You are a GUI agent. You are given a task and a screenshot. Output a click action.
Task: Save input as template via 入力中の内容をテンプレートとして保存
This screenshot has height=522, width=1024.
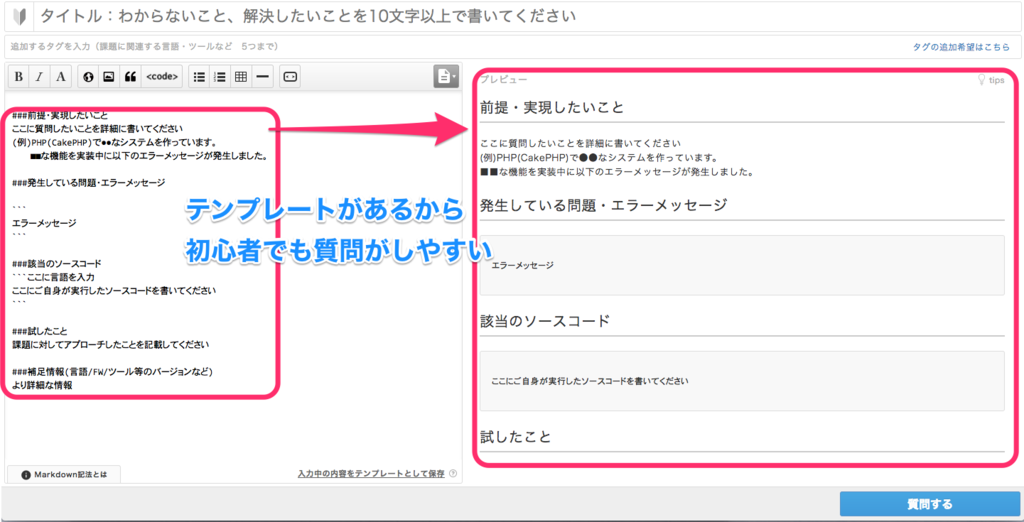(371, 474)
